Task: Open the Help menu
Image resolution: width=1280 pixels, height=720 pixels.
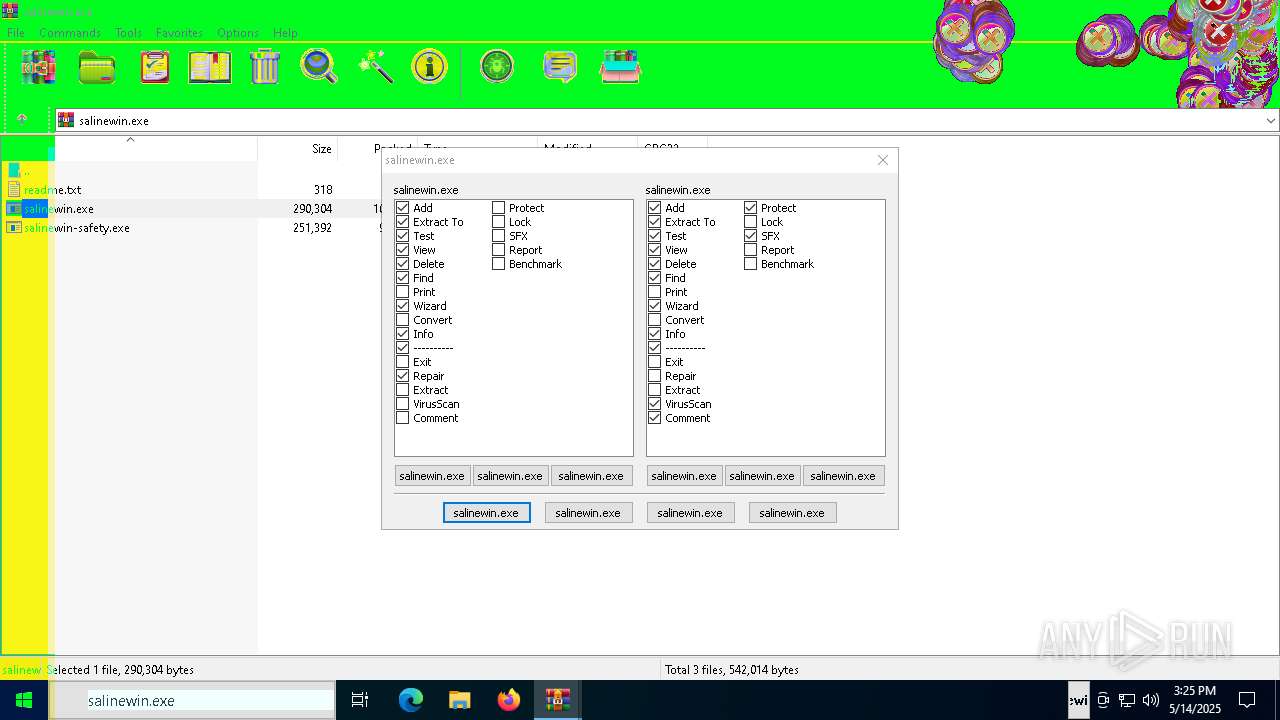Action: click(x=285, y=33)
